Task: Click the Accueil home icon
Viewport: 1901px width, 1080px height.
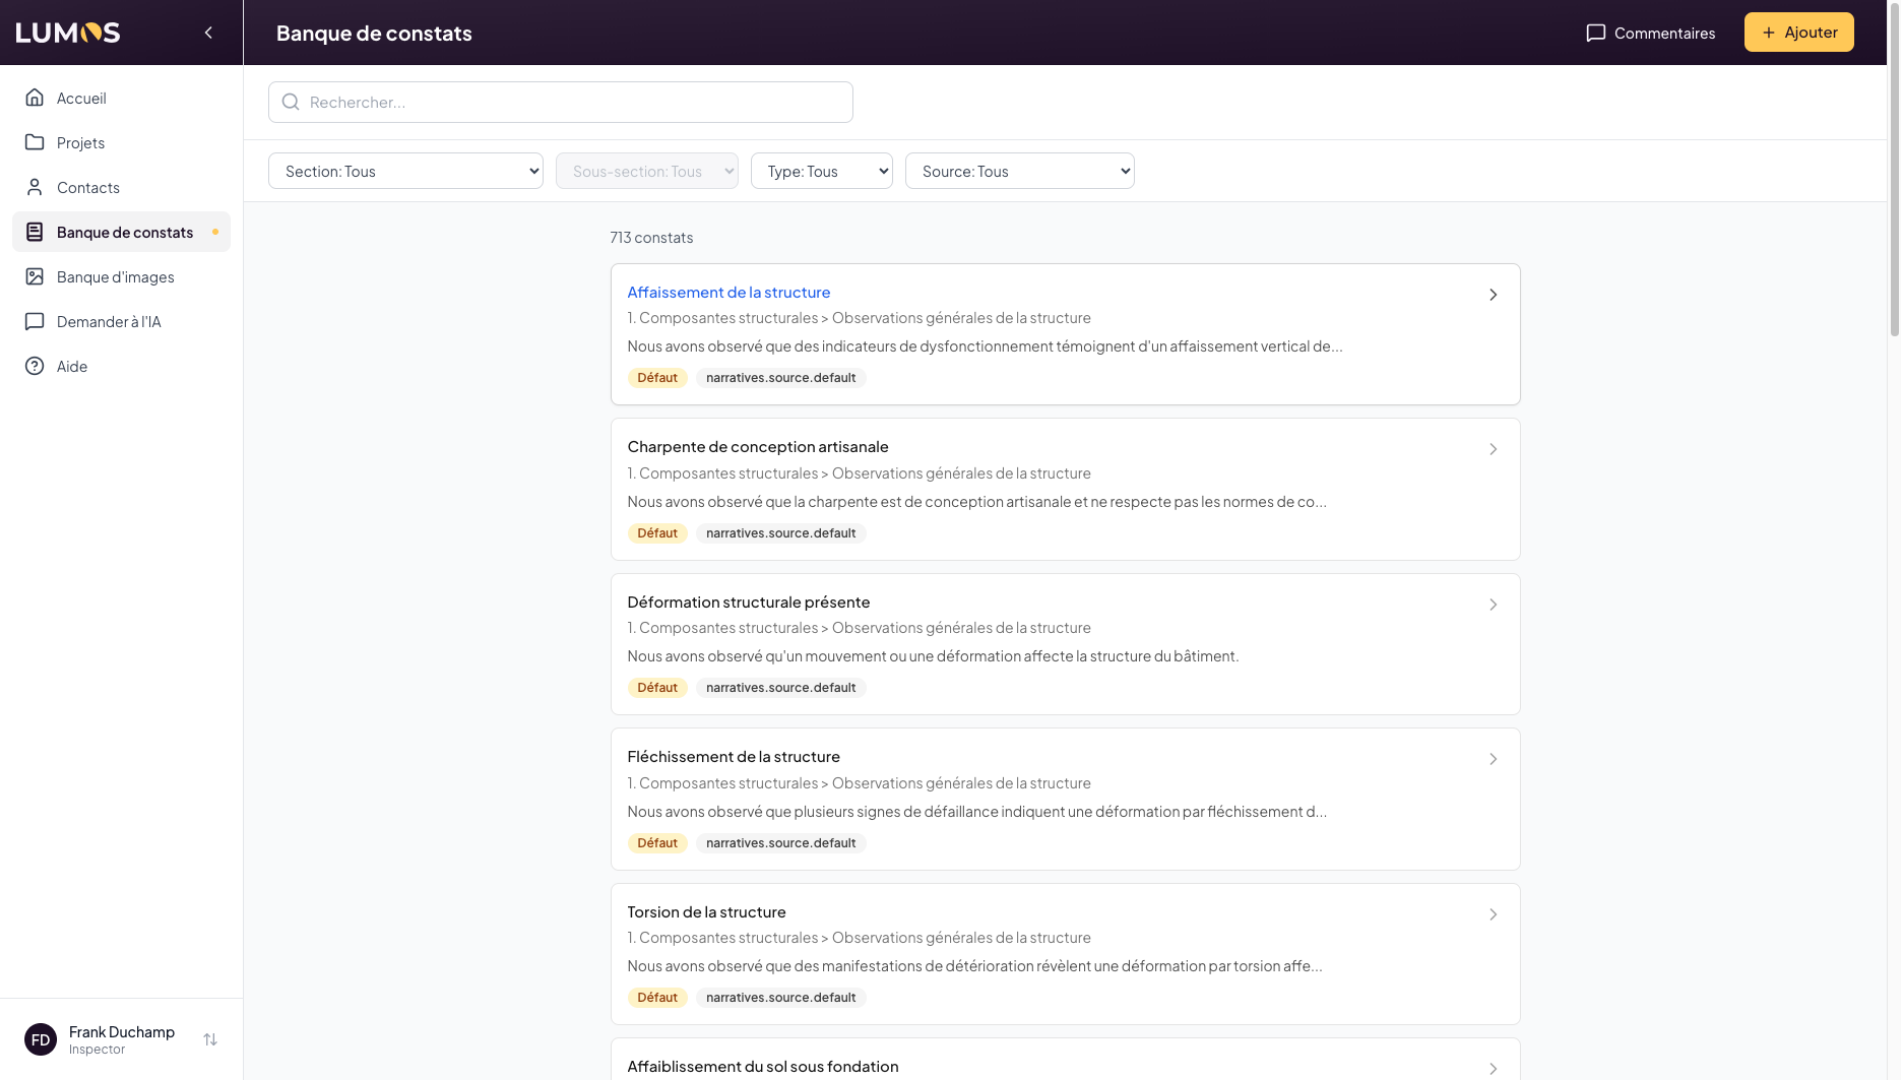Action: pyautogui.click(x=35, y=98)
